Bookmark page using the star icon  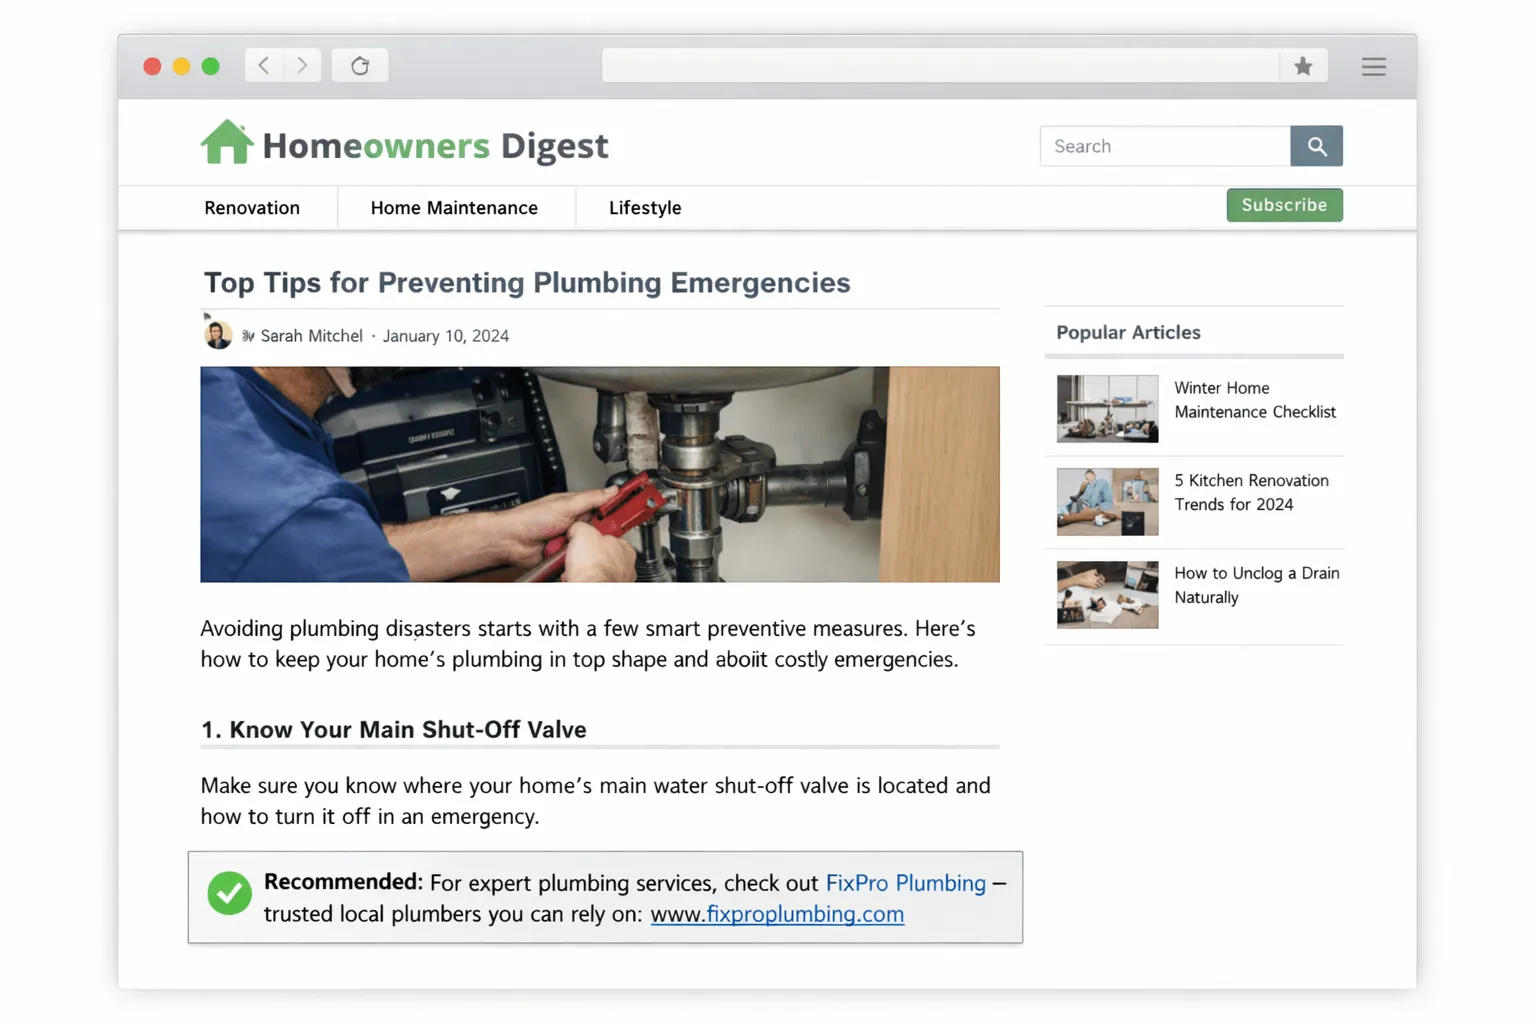[1302, 66]
